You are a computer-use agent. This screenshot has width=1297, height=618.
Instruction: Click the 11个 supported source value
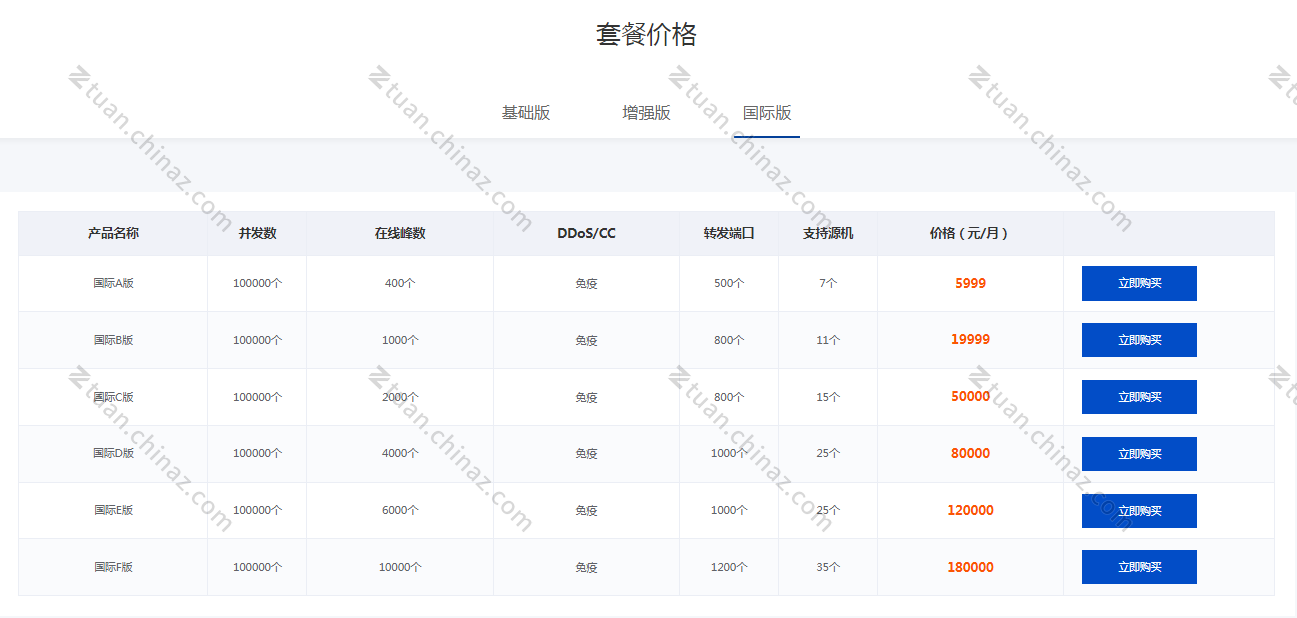pyautogui.click(x=828, y=340)
